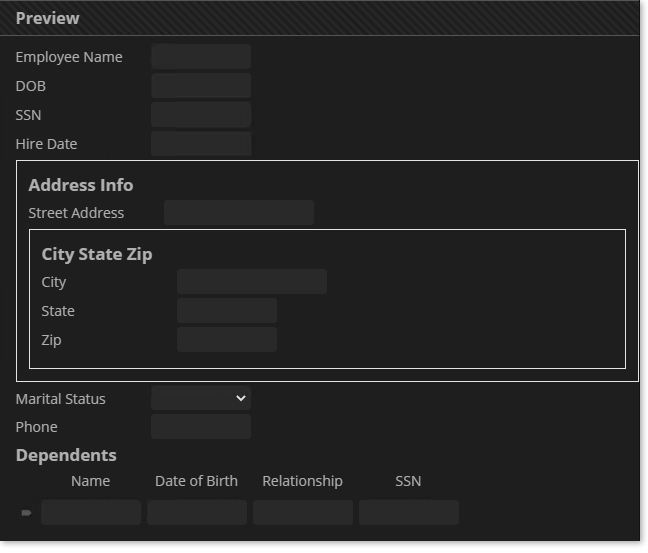
Task: Select the State input box
Action: tap(227, 311)
